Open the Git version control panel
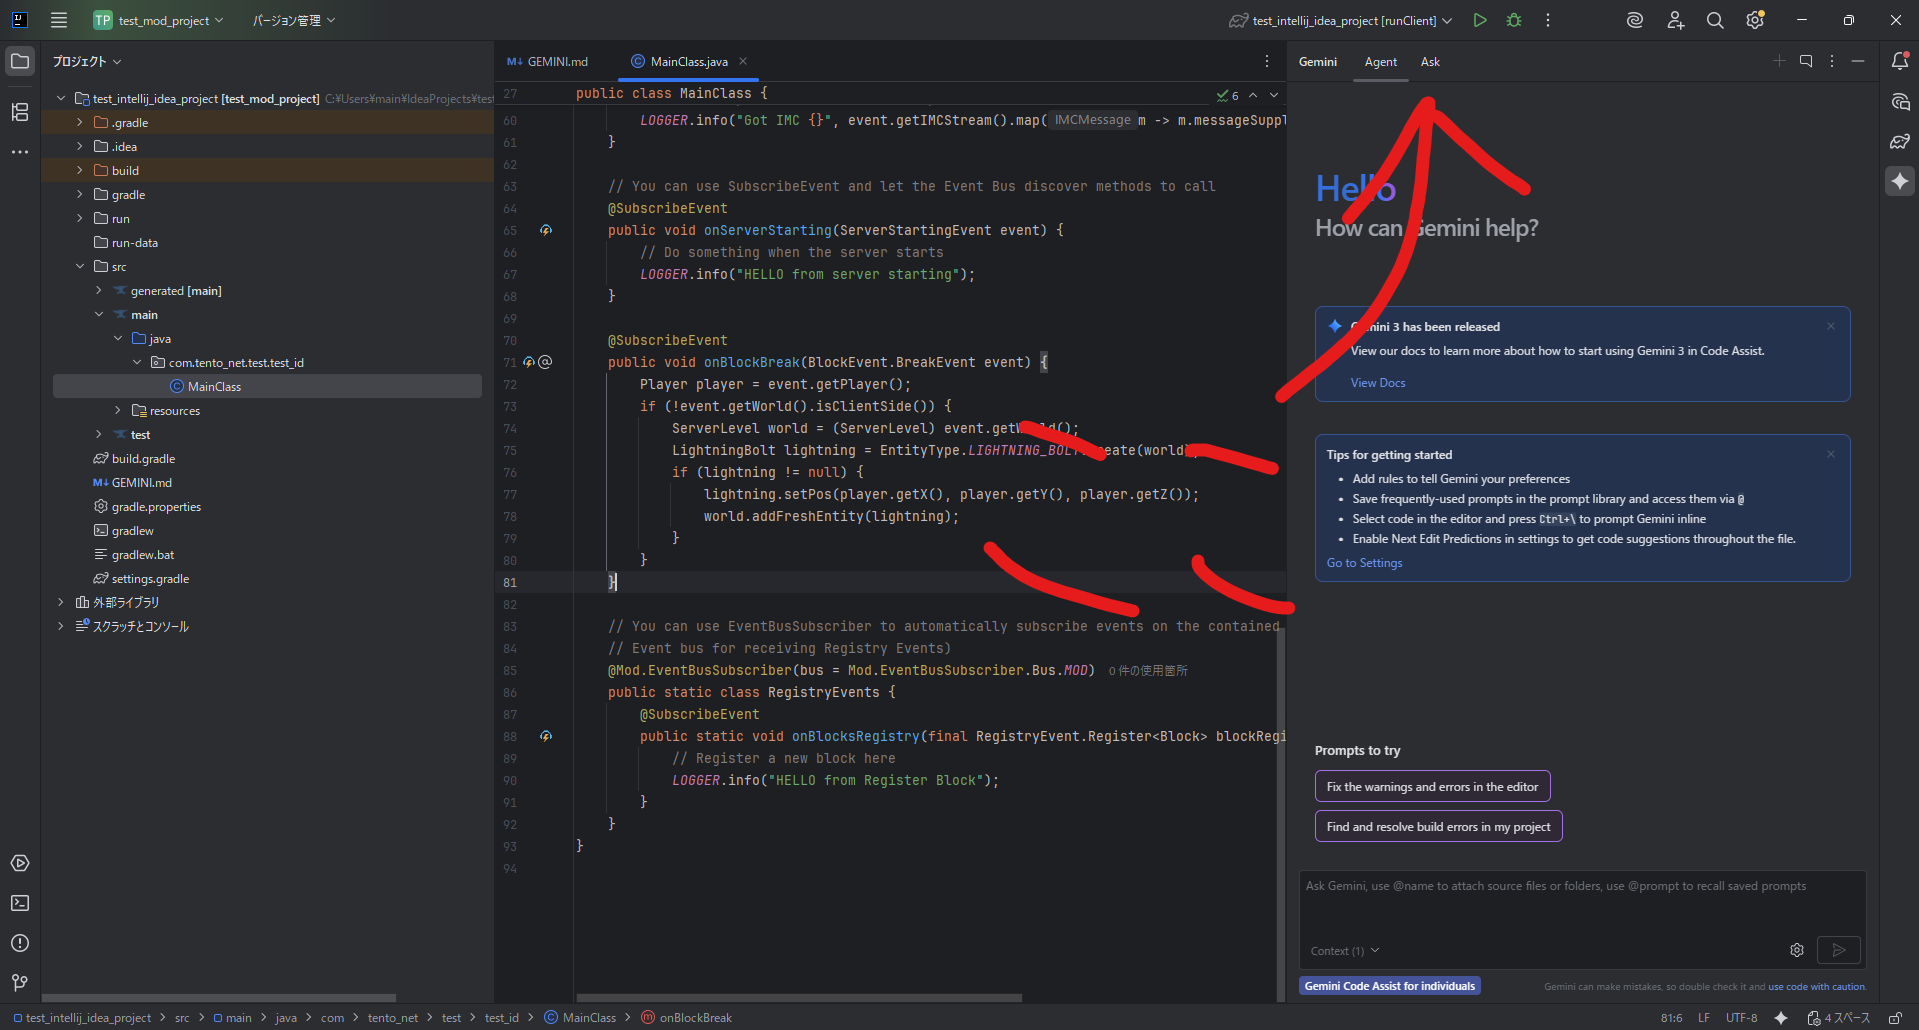The width and height of the screenshot is (1919, 1030). (20, 982)
